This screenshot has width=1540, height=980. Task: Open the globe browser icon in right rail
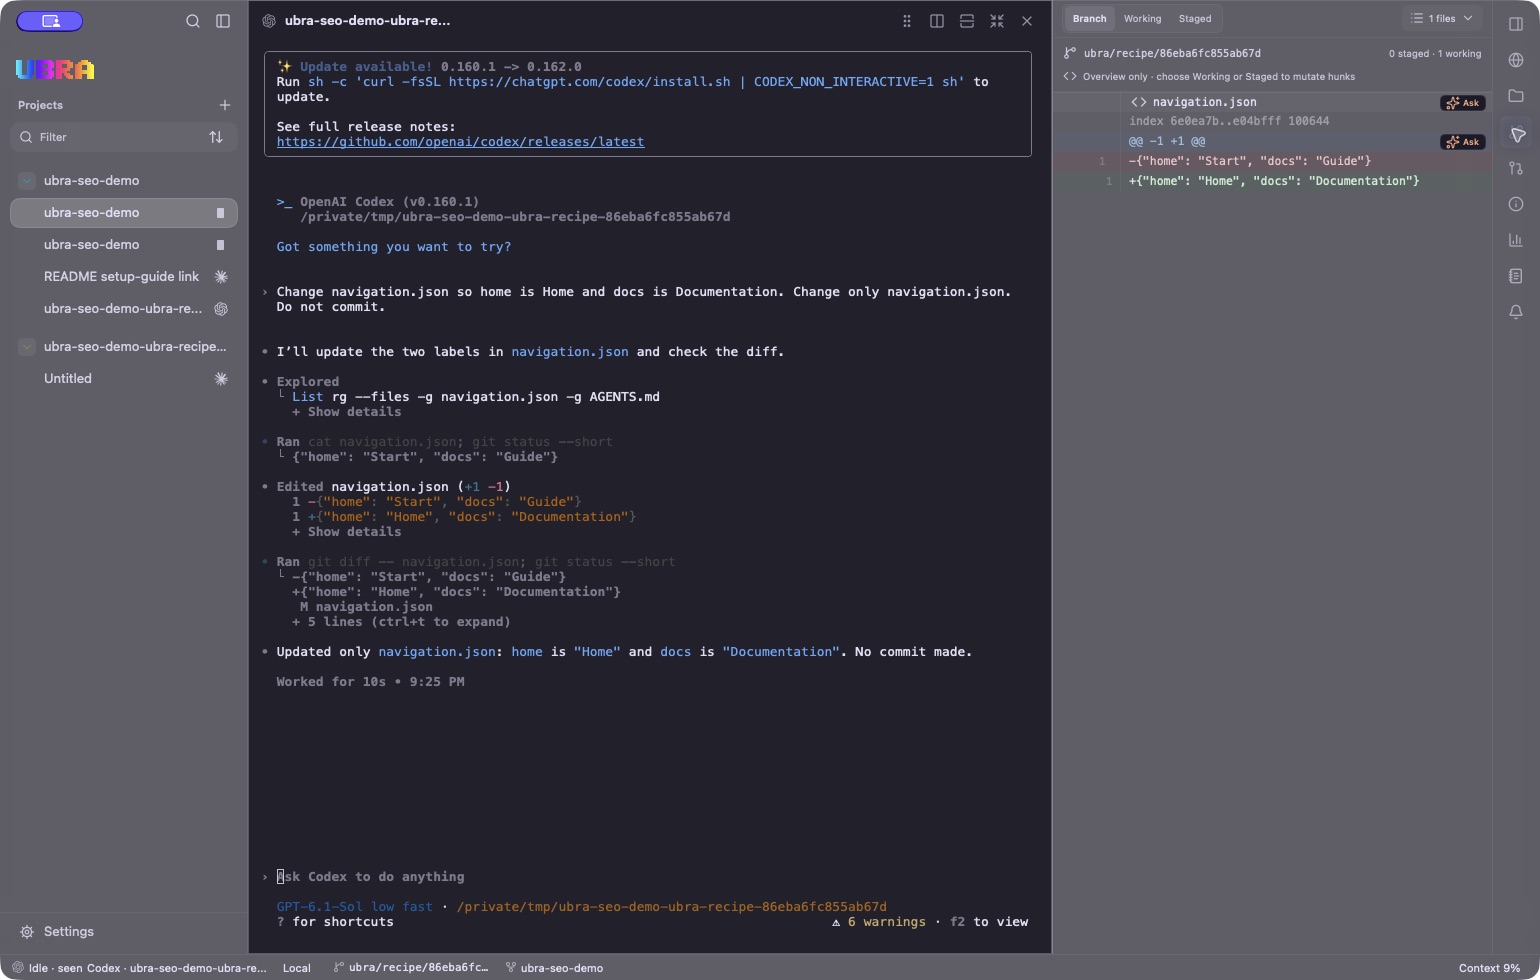click(x=1516, y=60)
